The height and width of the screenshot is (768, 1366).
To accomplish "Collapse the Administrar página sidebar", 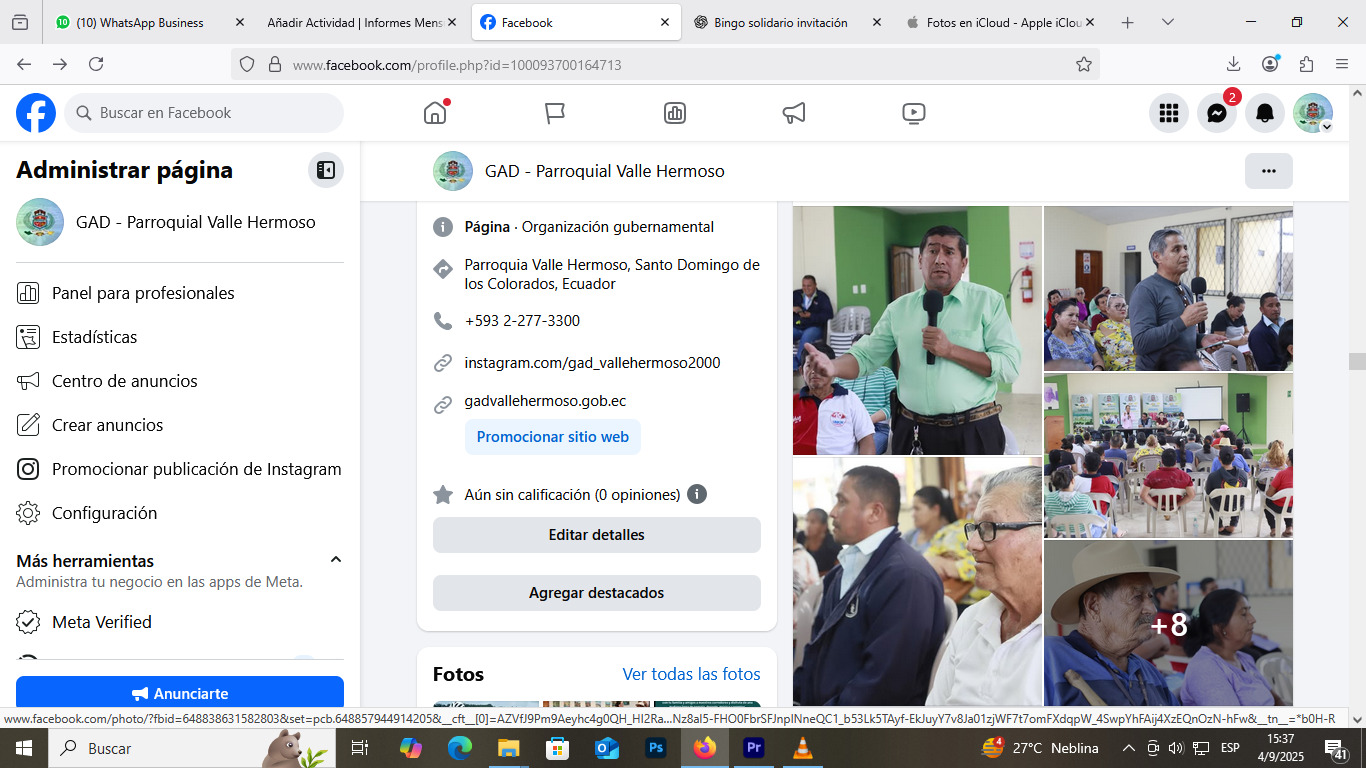I will 325,170.
